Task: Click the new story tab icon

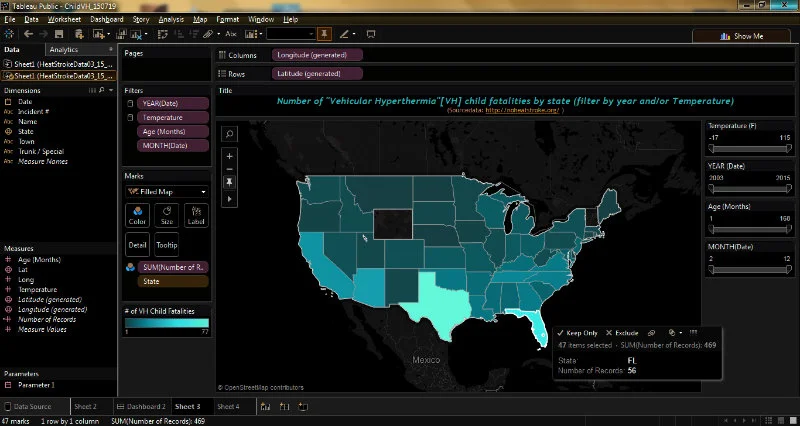Action: pyautogui.click(x=303, y=407)
